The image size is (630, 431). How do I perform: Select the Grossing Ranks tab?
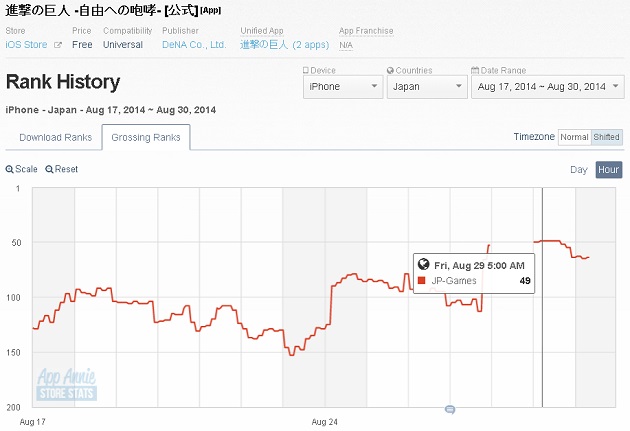coord(146,137)
